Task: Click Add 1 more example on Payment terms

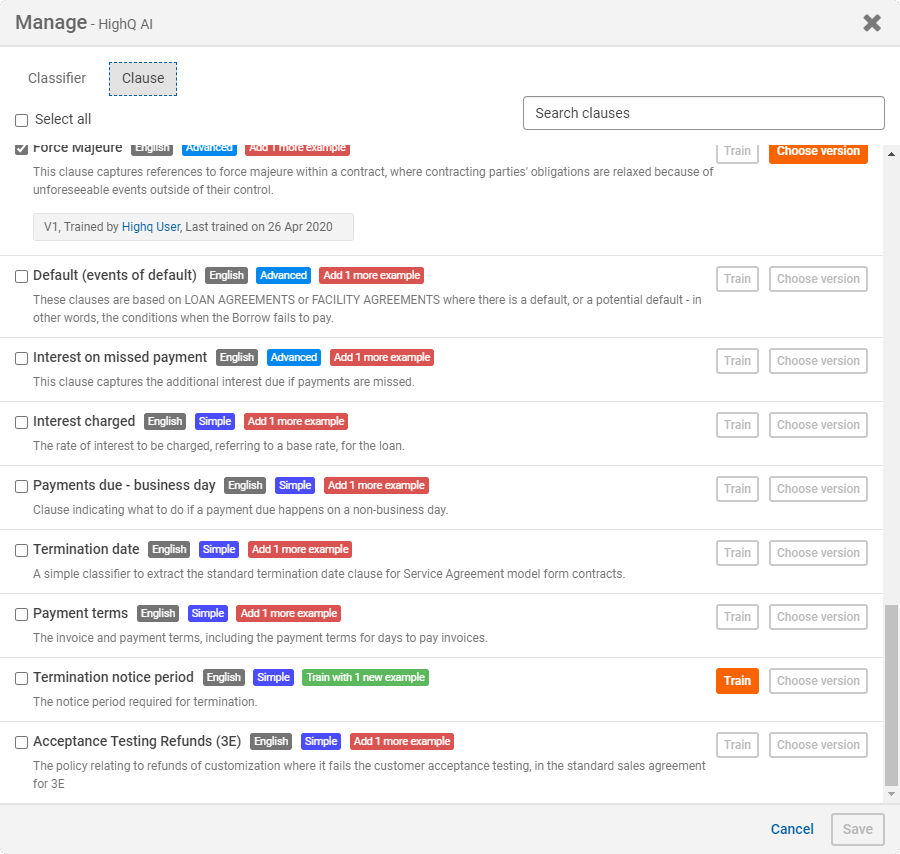Action: coord(289,614)
